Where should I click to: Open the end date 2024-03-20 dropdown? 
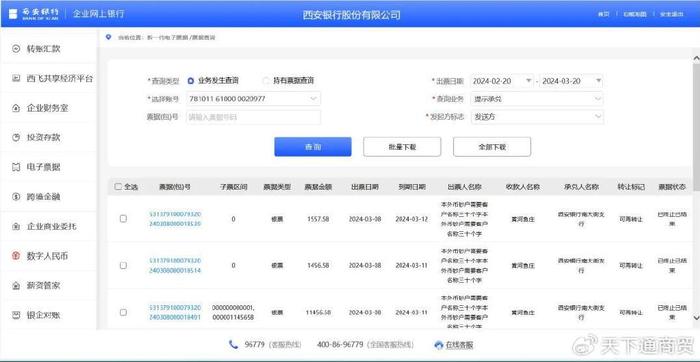(598, 81)
